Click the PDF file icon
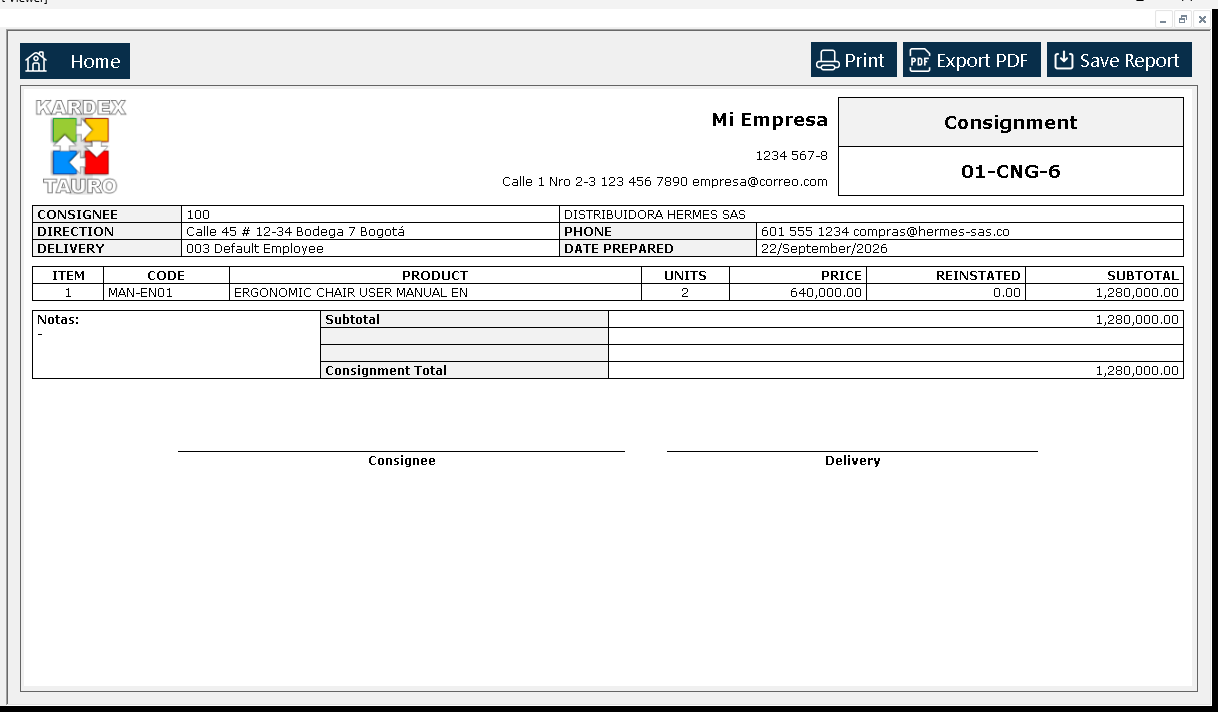 pyautogui.click(x=919, y=61)
